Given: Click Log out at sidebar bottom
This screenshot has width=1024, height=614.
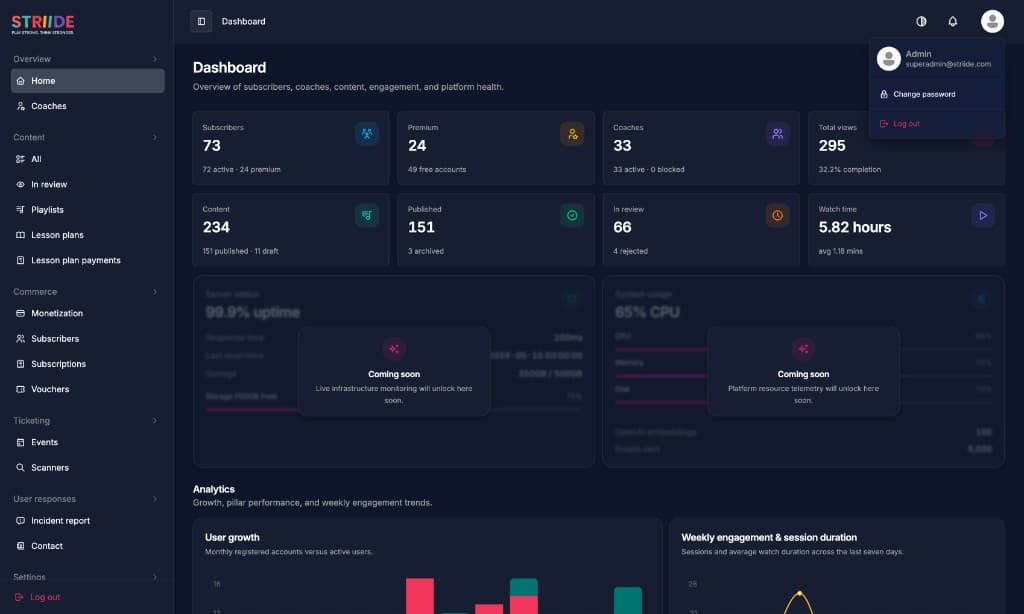Looking at the screenshot, I should pyautogui.click(x=38, y=597).
